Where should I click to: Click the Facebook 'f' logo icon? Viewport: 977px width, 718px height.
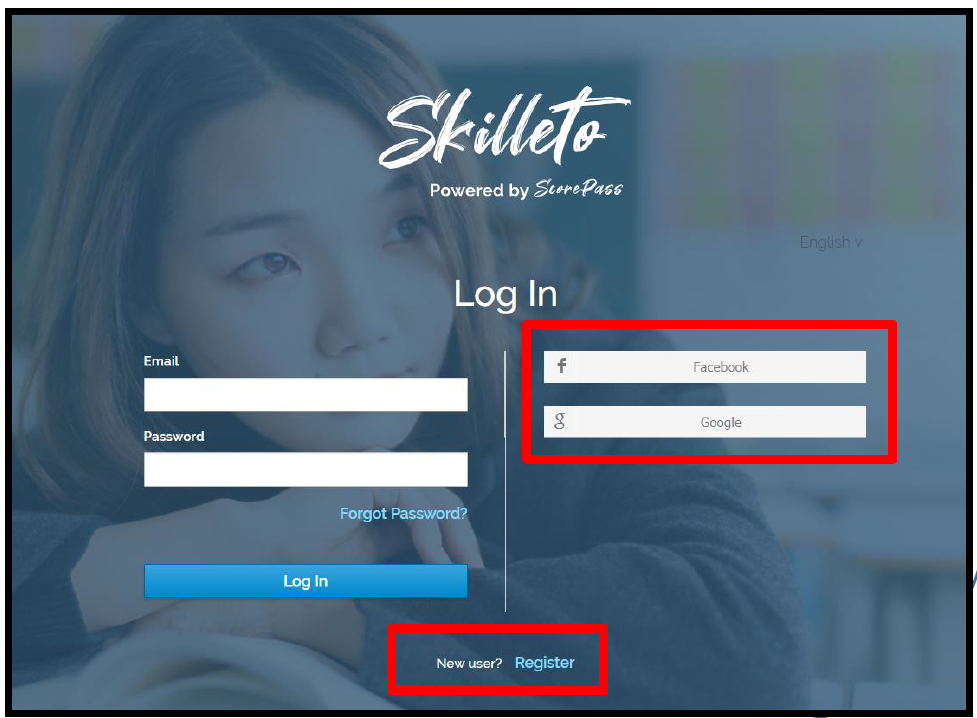[561, 366]
